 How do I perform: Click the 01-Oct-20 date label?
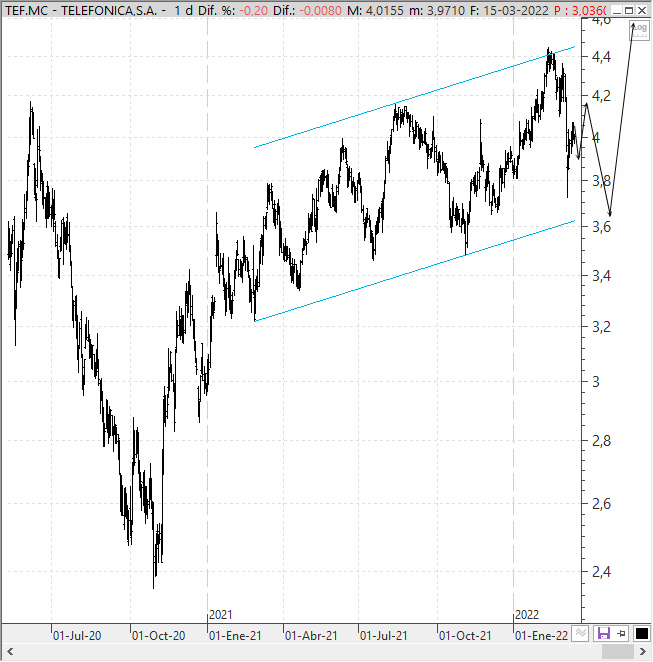tap(158, 635)
